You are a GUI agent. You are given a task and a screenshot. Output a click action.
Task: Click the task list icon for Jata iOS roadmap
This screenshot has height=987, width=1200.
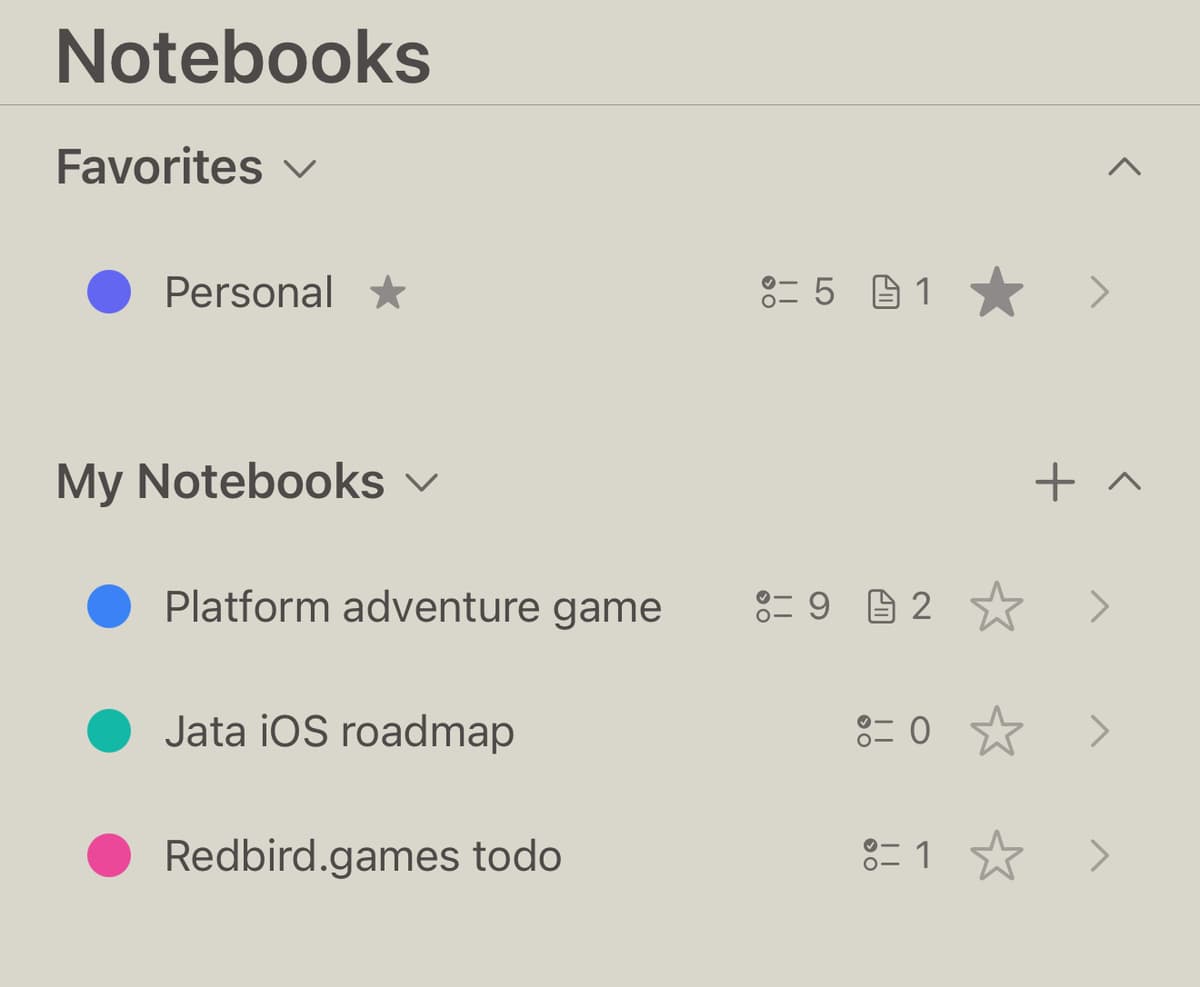click(x=880, y=731)
